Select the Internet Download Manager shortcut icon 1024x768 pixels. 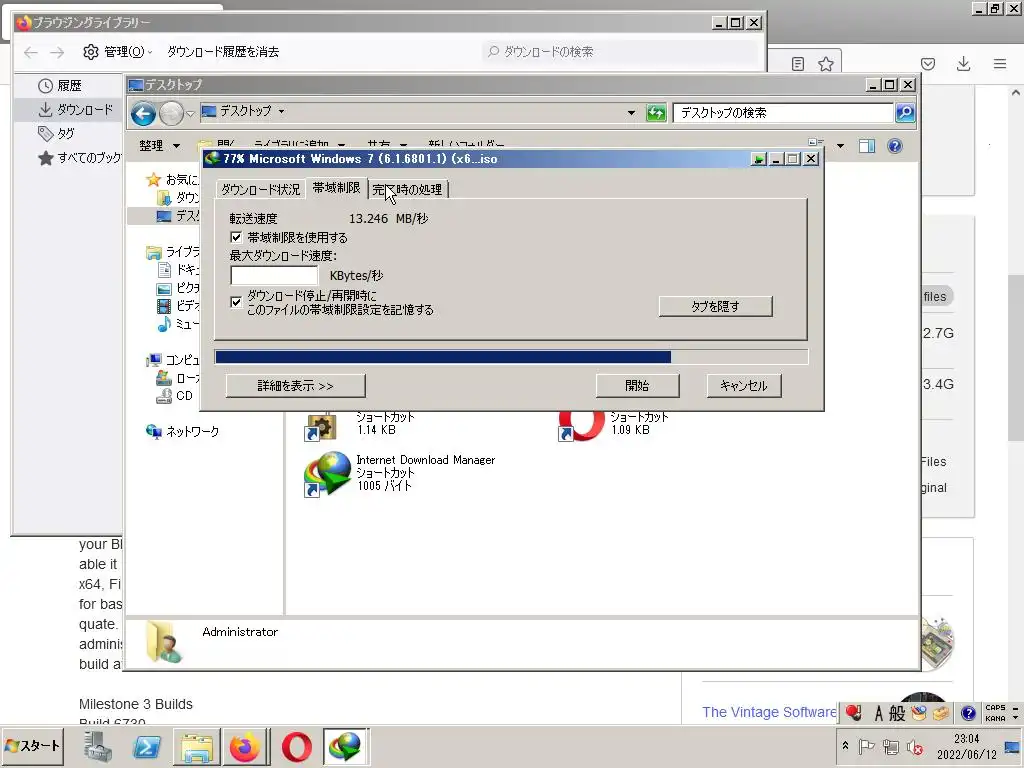pyautogui.click(x=328, y=474)
